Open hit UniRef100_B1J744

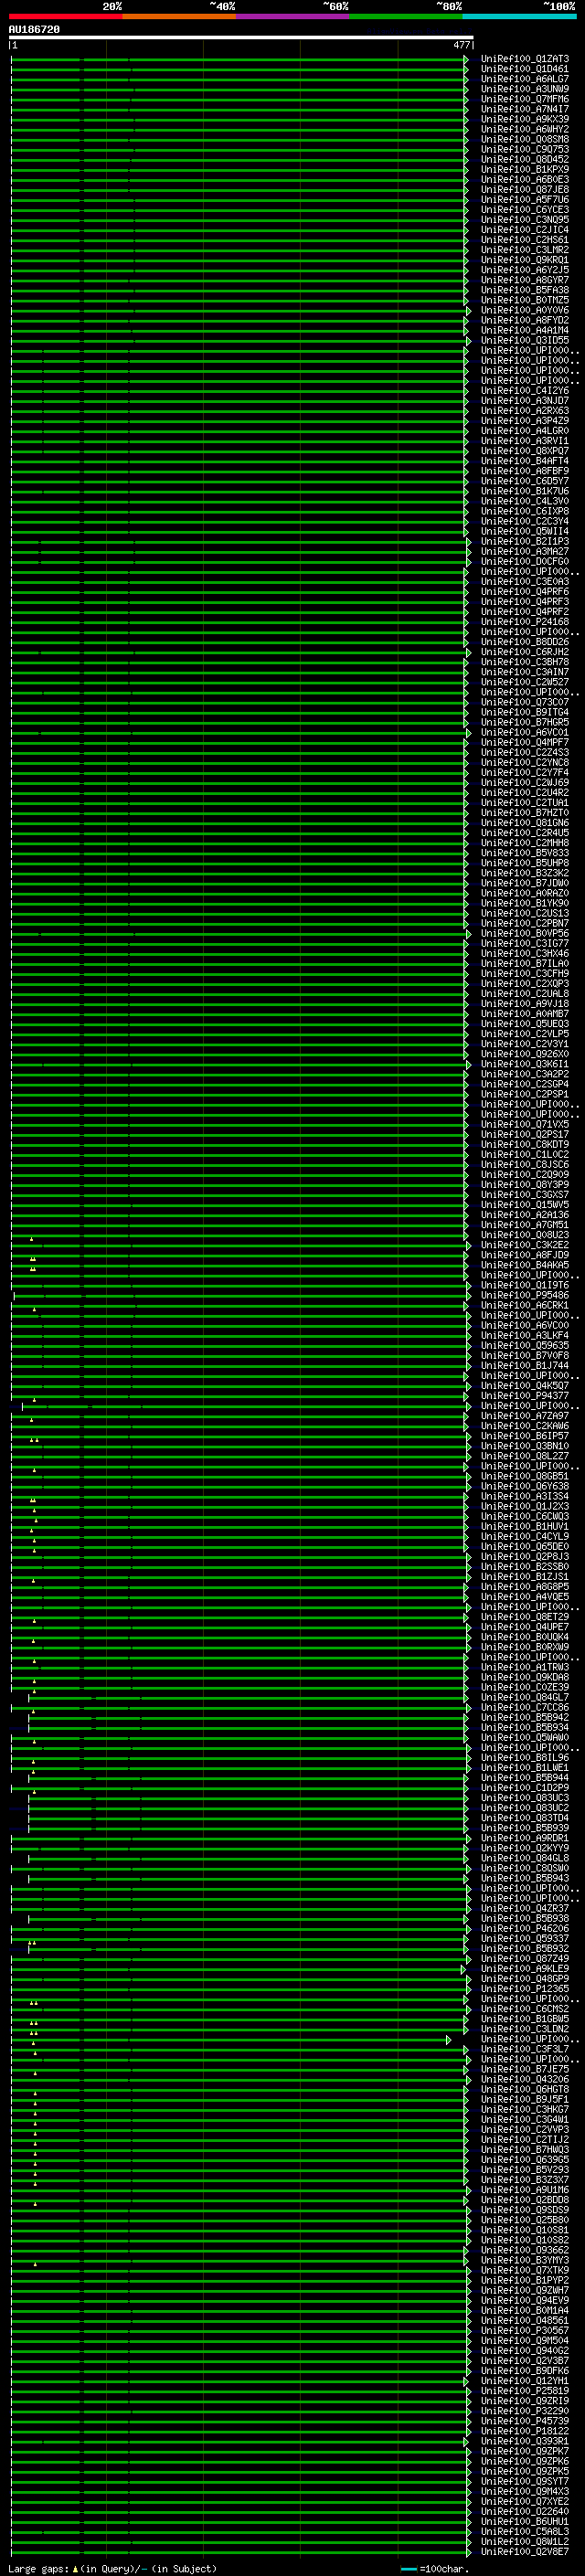tap(525, 1366)
